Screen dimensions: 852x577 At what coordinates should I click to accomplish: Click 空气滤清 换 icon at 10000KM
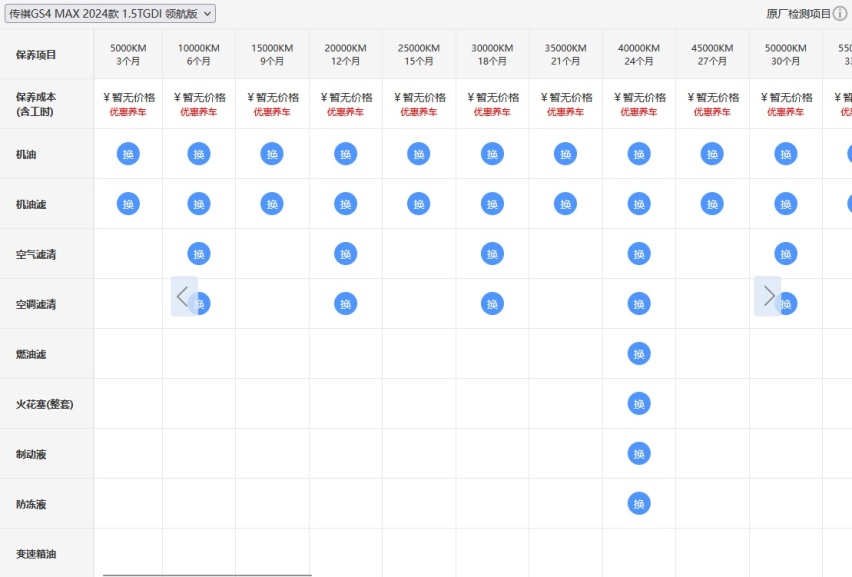point(199,254)
